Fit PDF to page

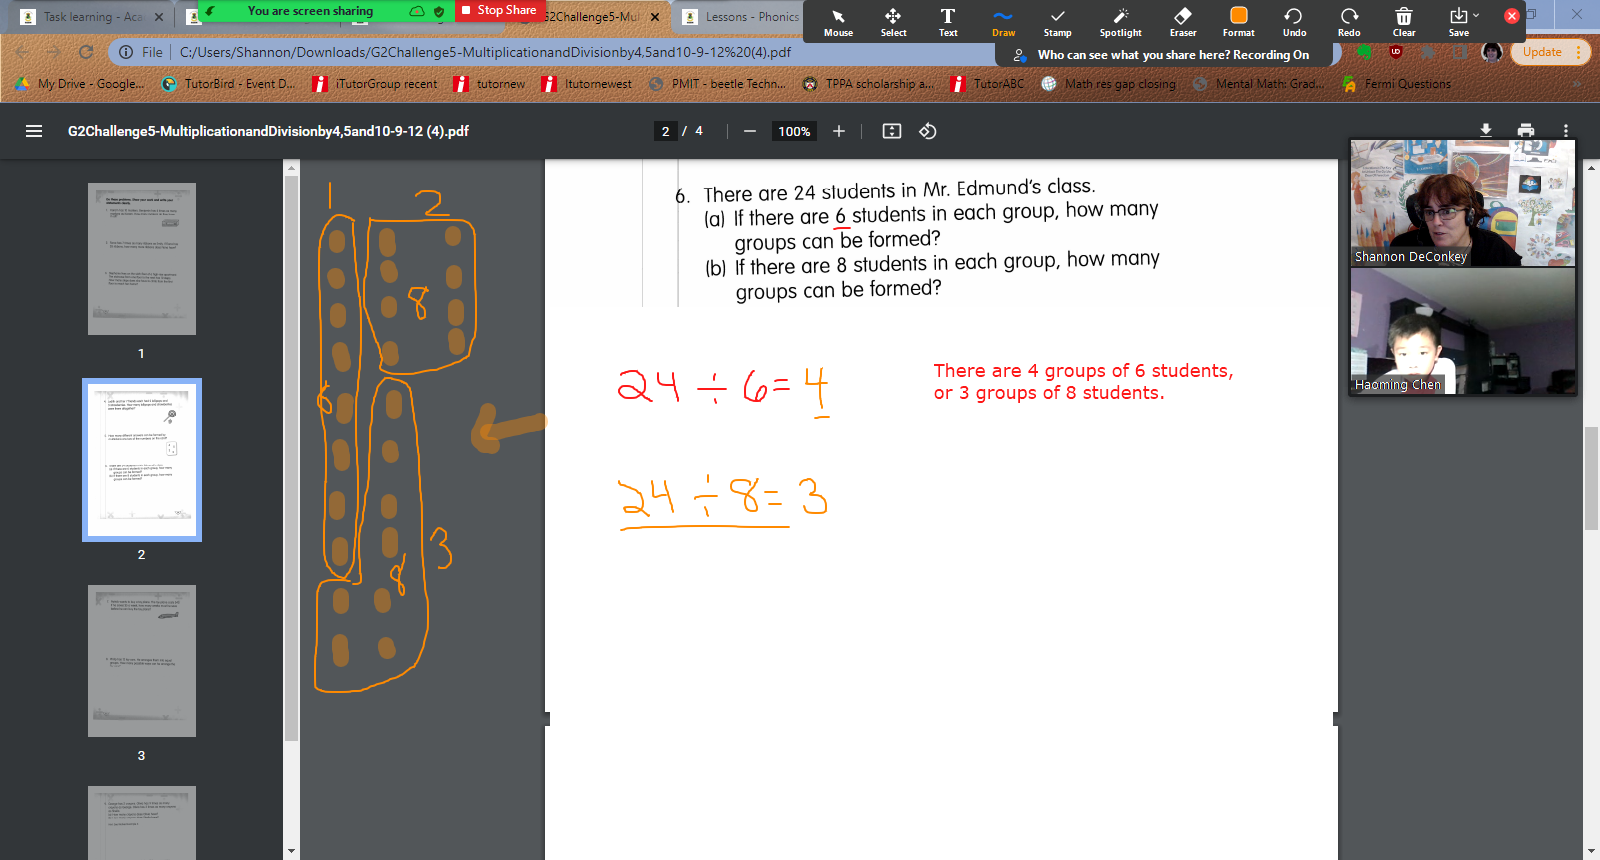coord(892,131)
